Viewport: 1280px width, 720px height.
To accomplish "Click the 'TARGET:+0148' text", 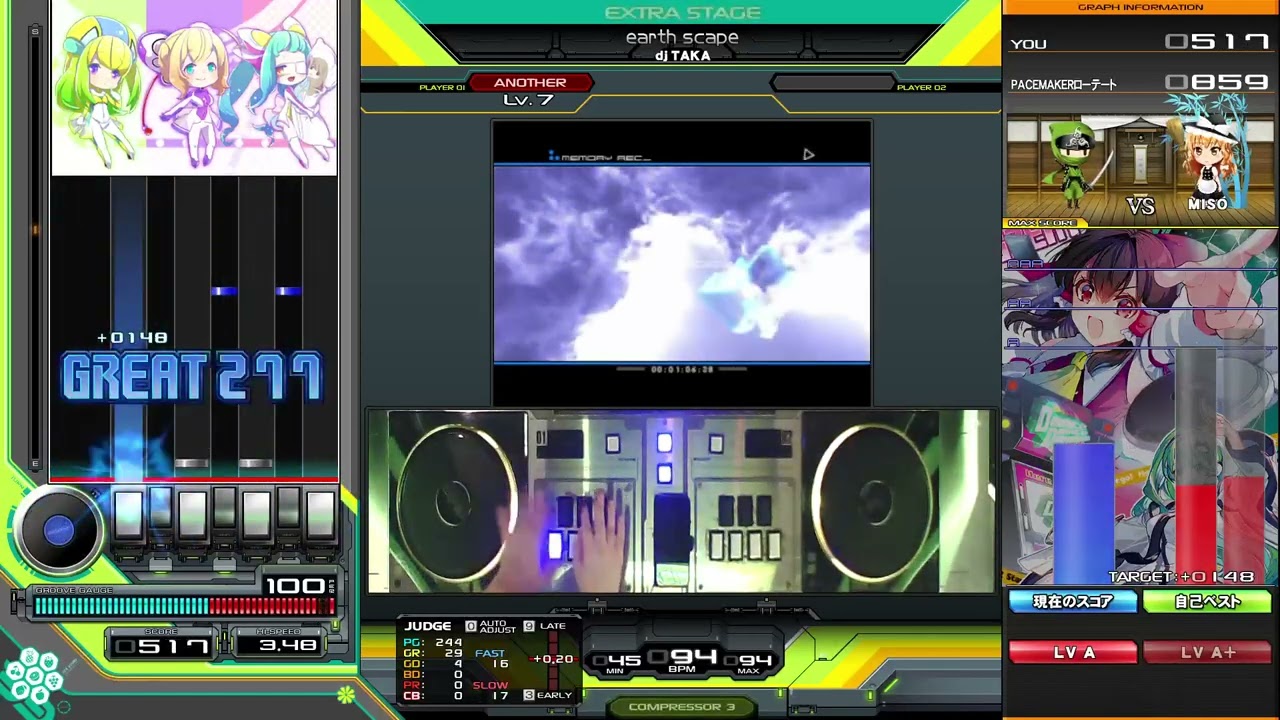I will click(1181, 577).
